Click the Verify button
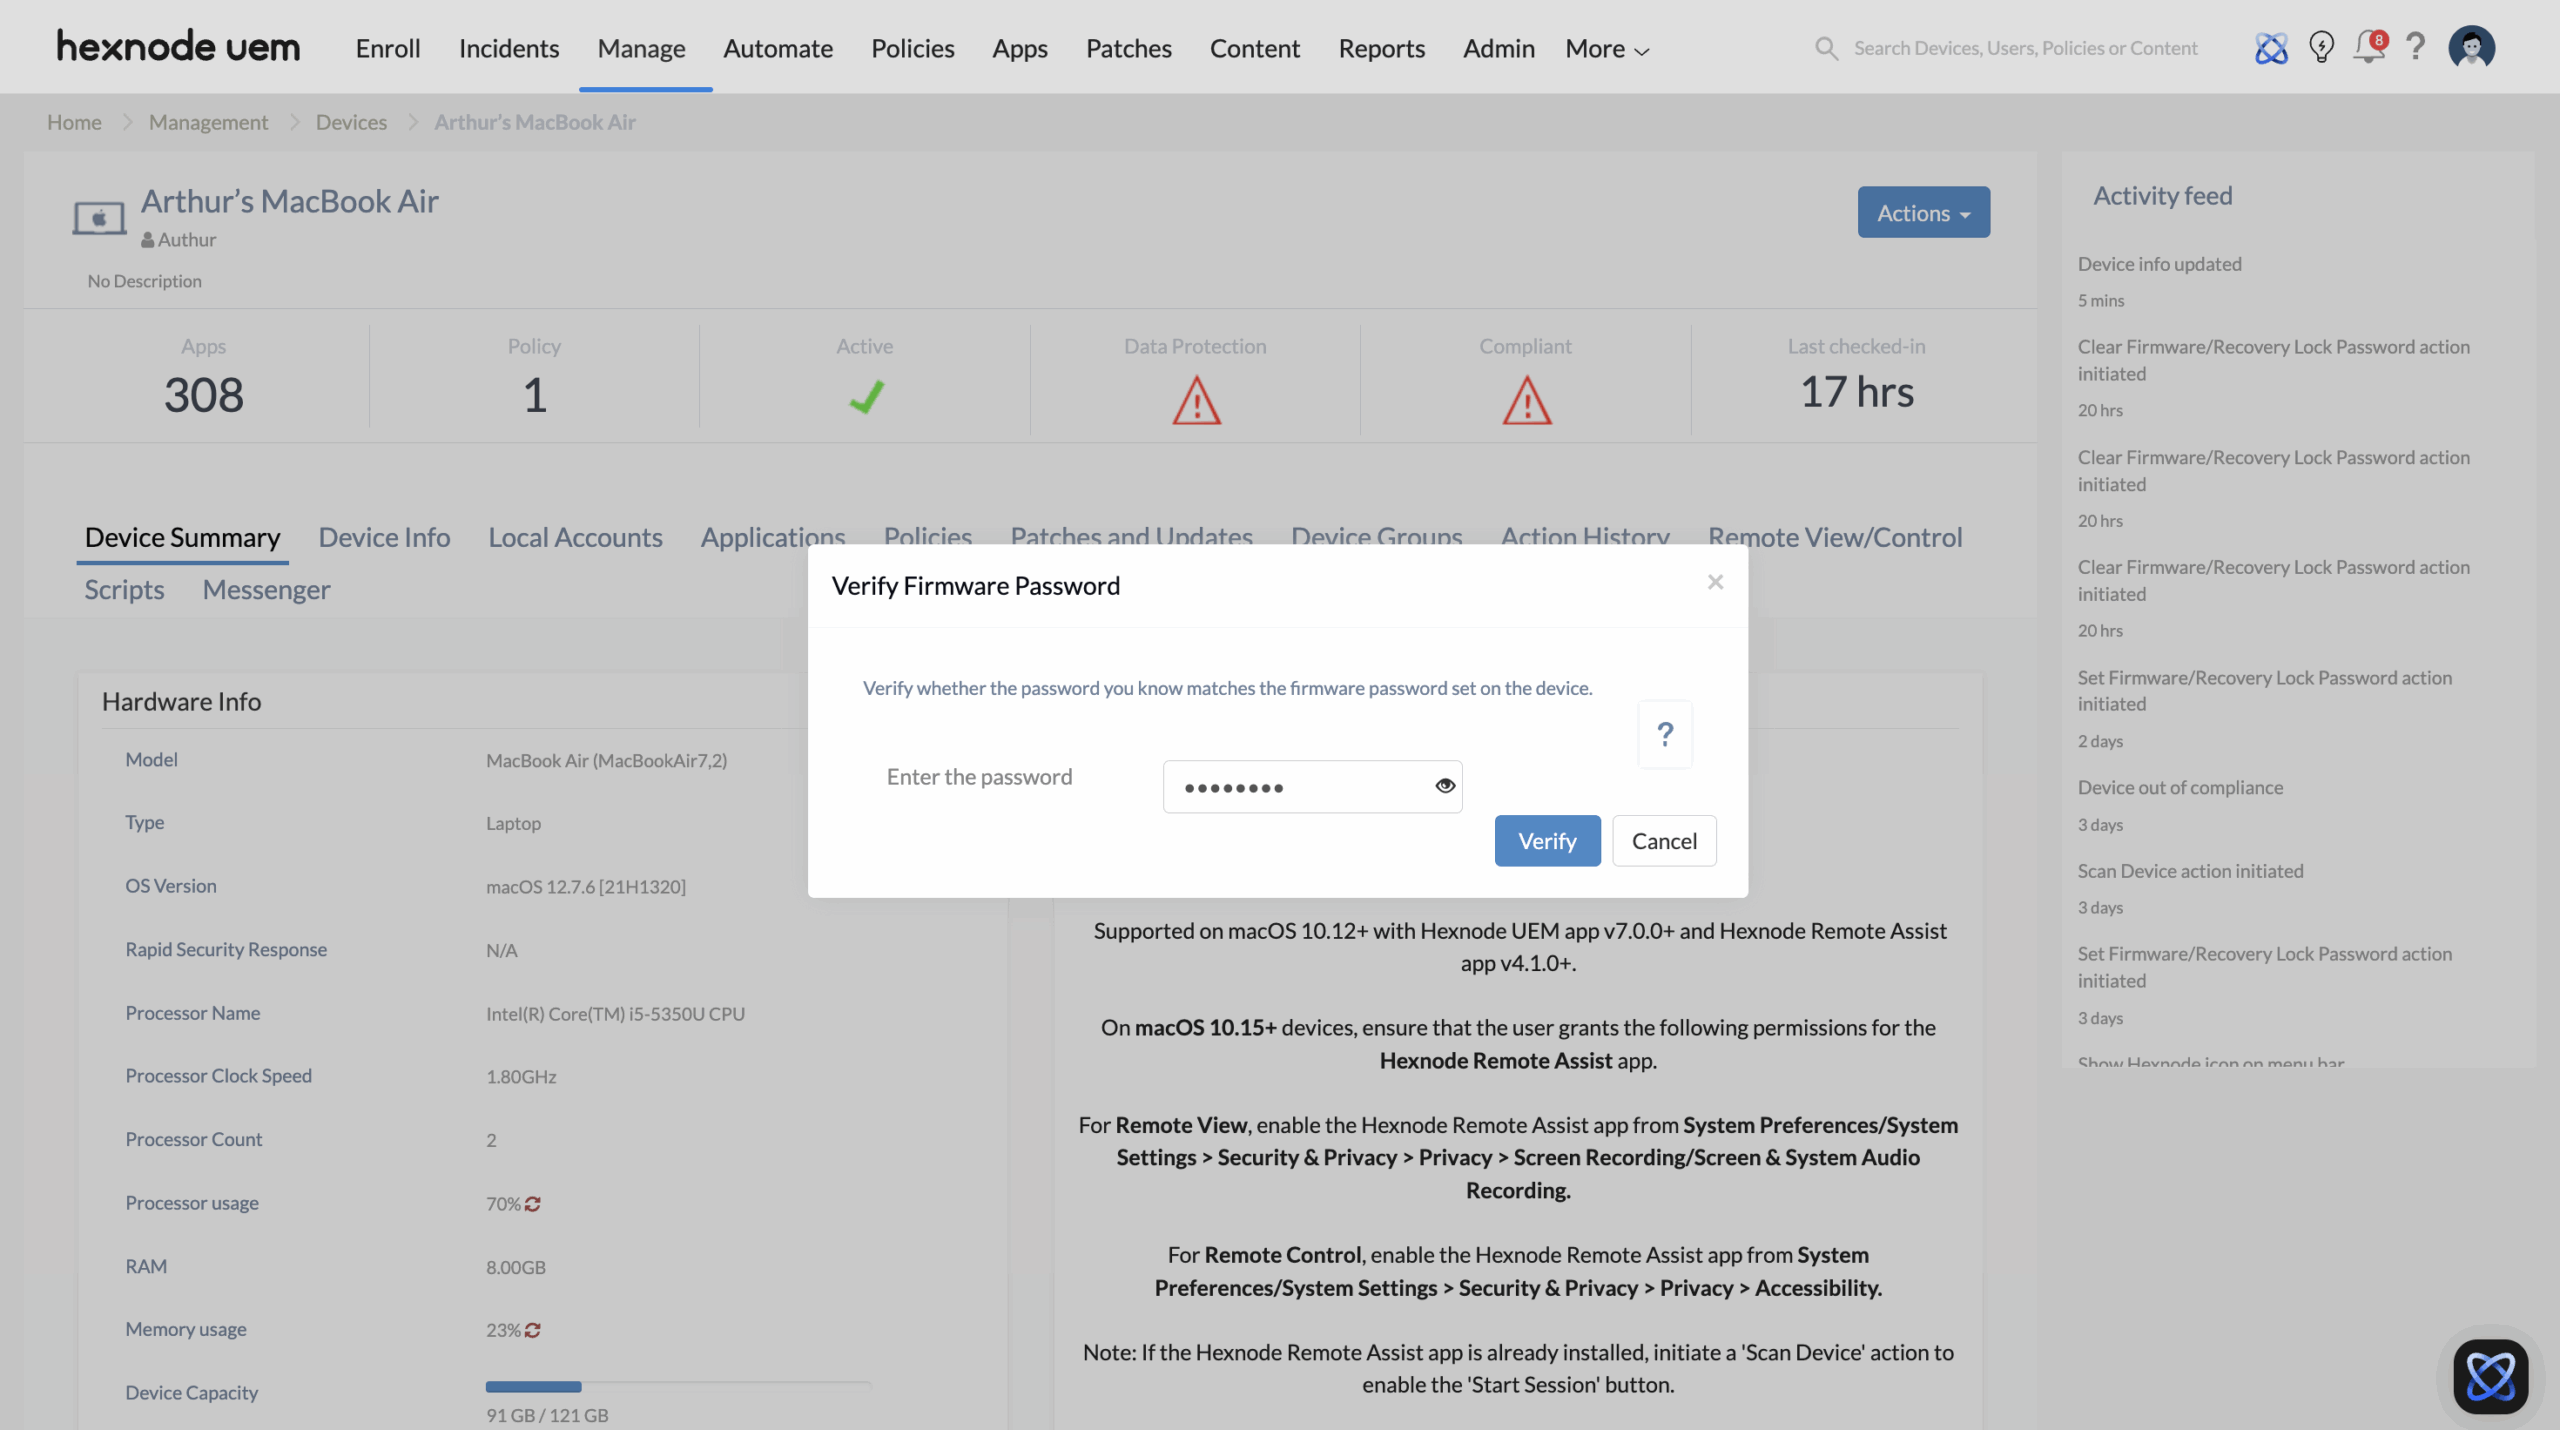 click(x=1547, y=841)
